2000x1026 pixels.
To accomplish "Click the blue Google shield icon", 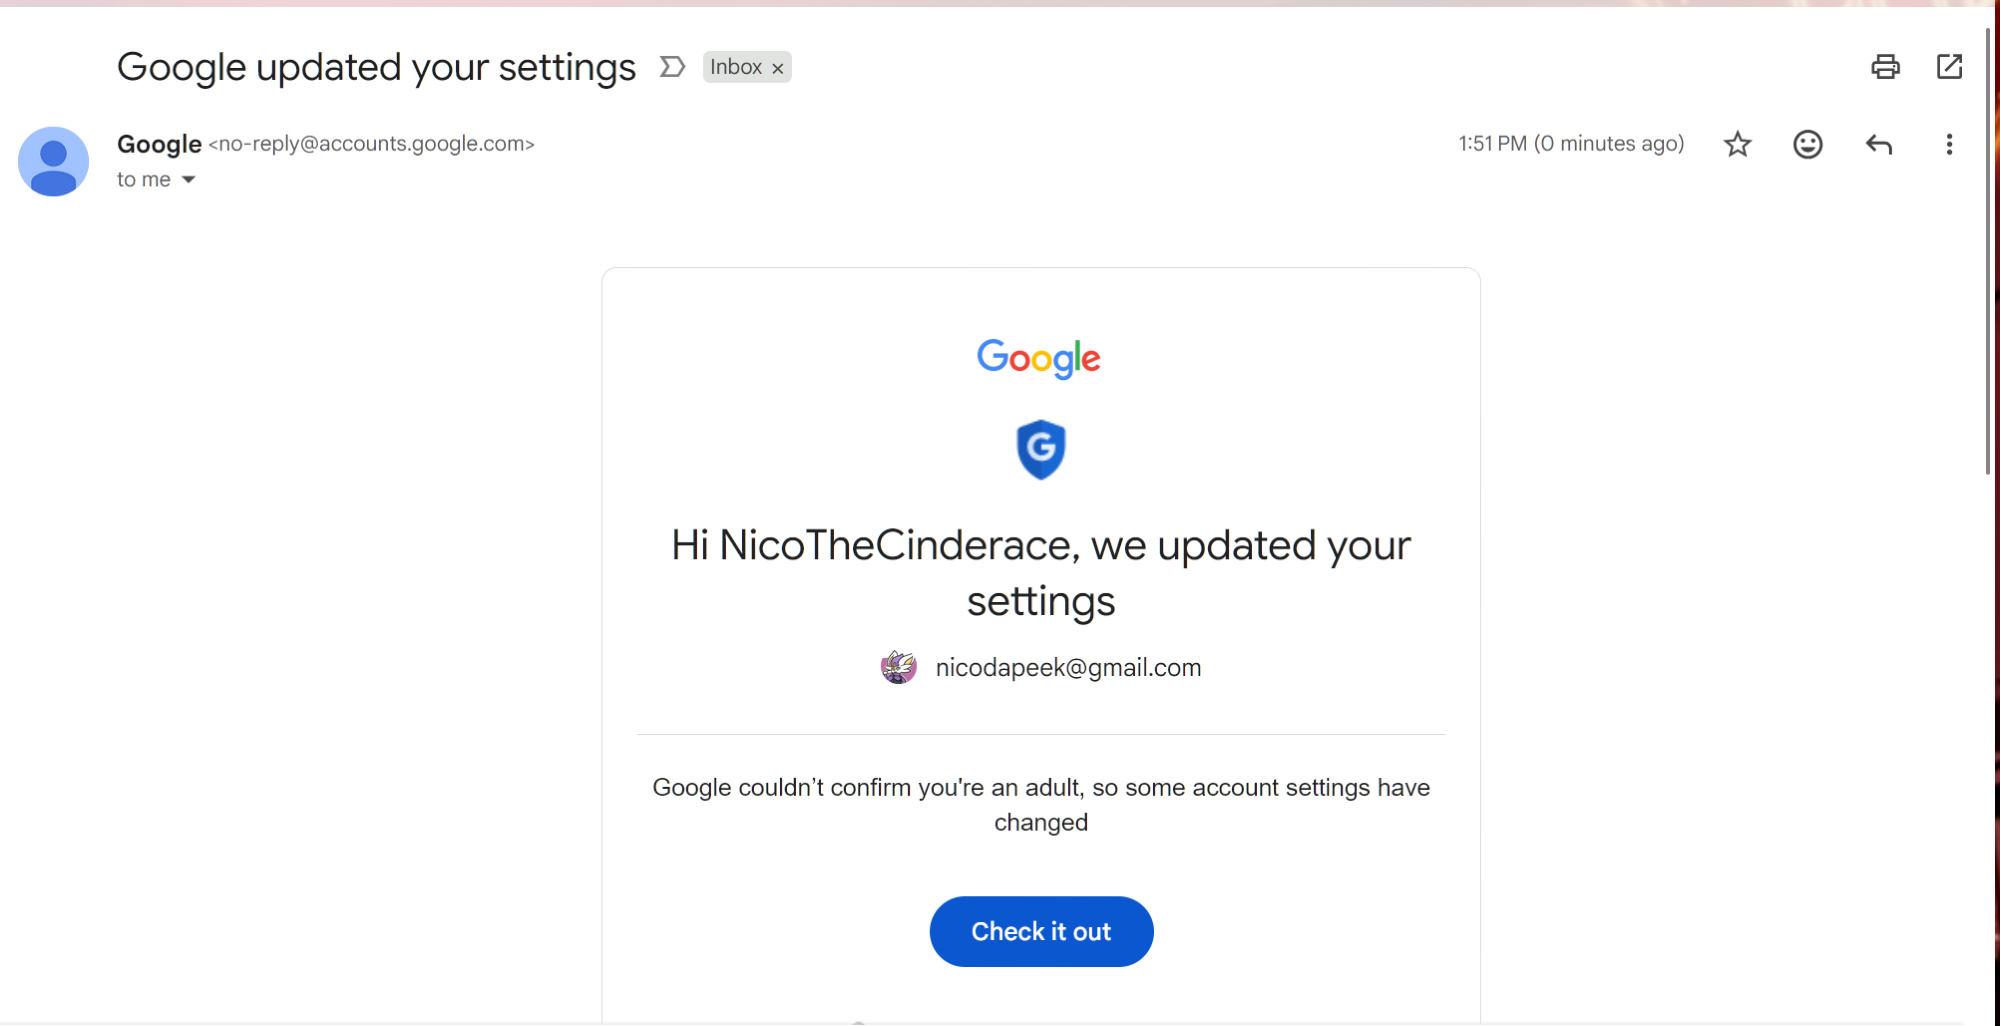I will 1041,449.
